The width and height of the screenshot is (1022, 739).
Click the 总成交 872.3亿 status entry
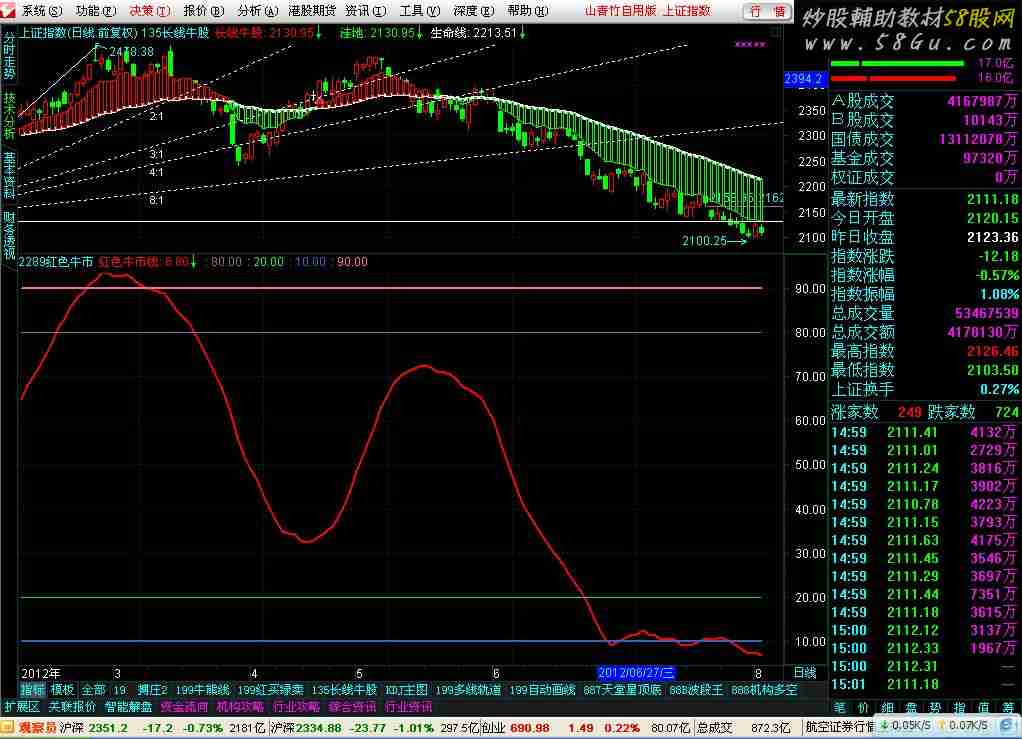pos(743,727)
